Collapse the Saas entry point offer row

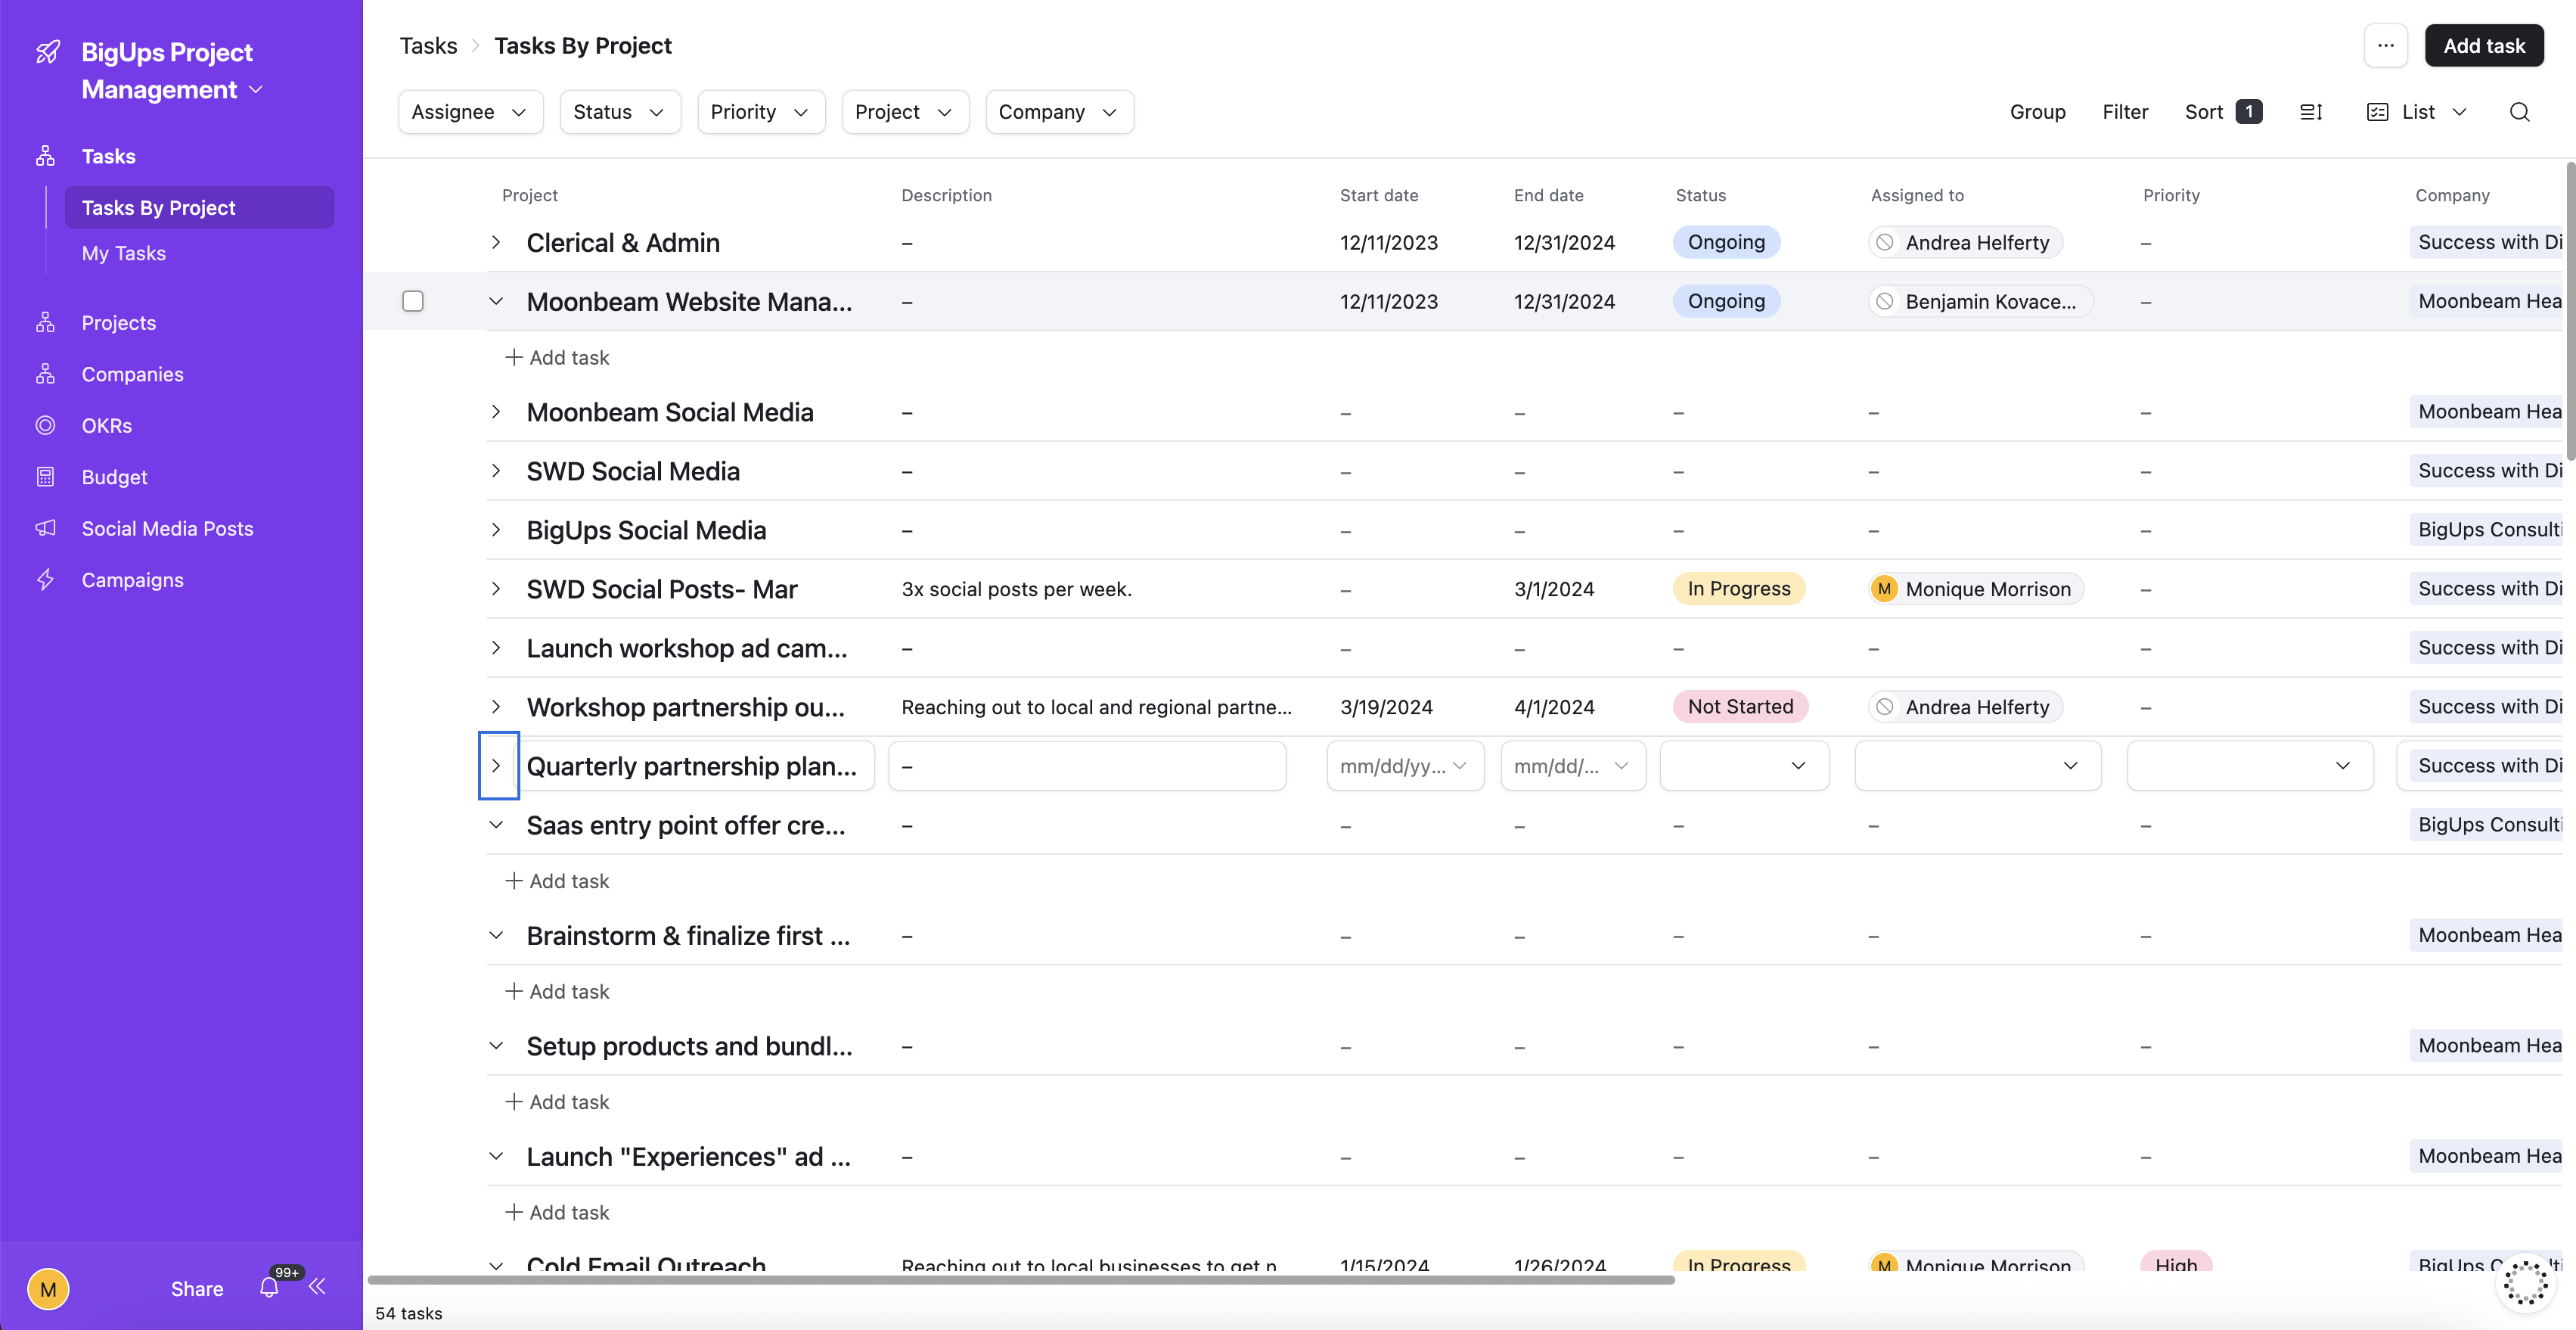tap(496, 825)
